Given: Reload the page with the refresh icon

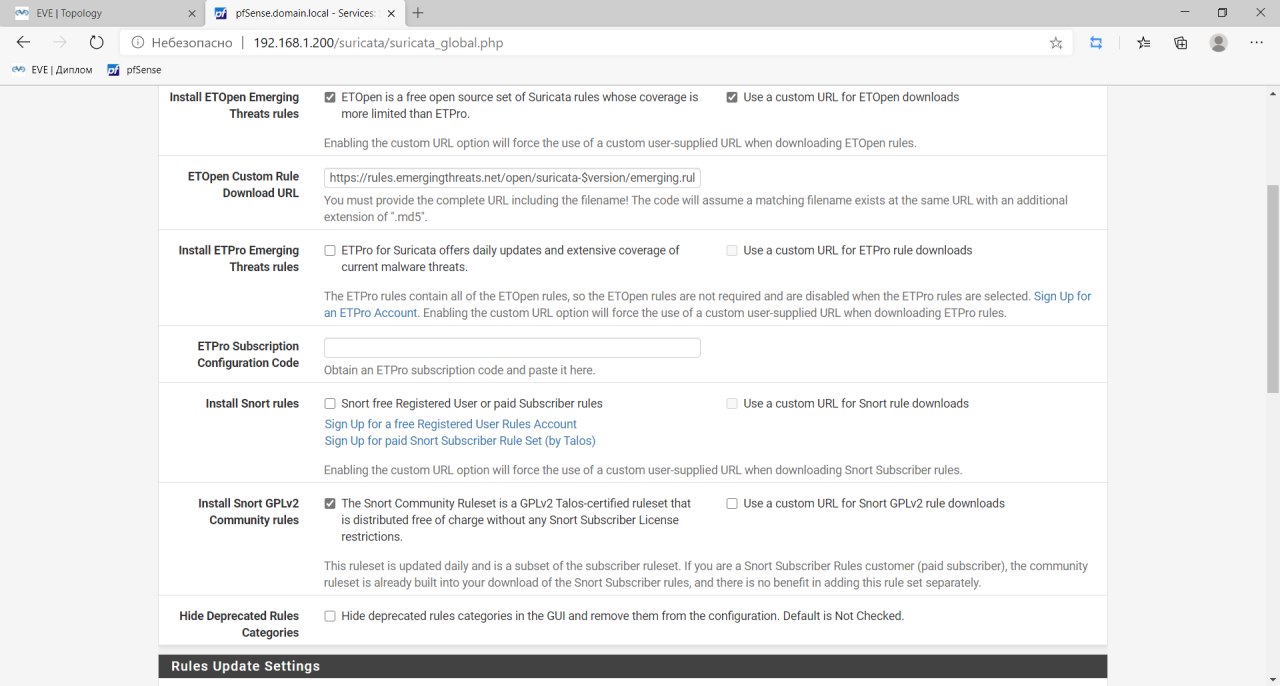Looking at the screenshot, I should point(96,43).
